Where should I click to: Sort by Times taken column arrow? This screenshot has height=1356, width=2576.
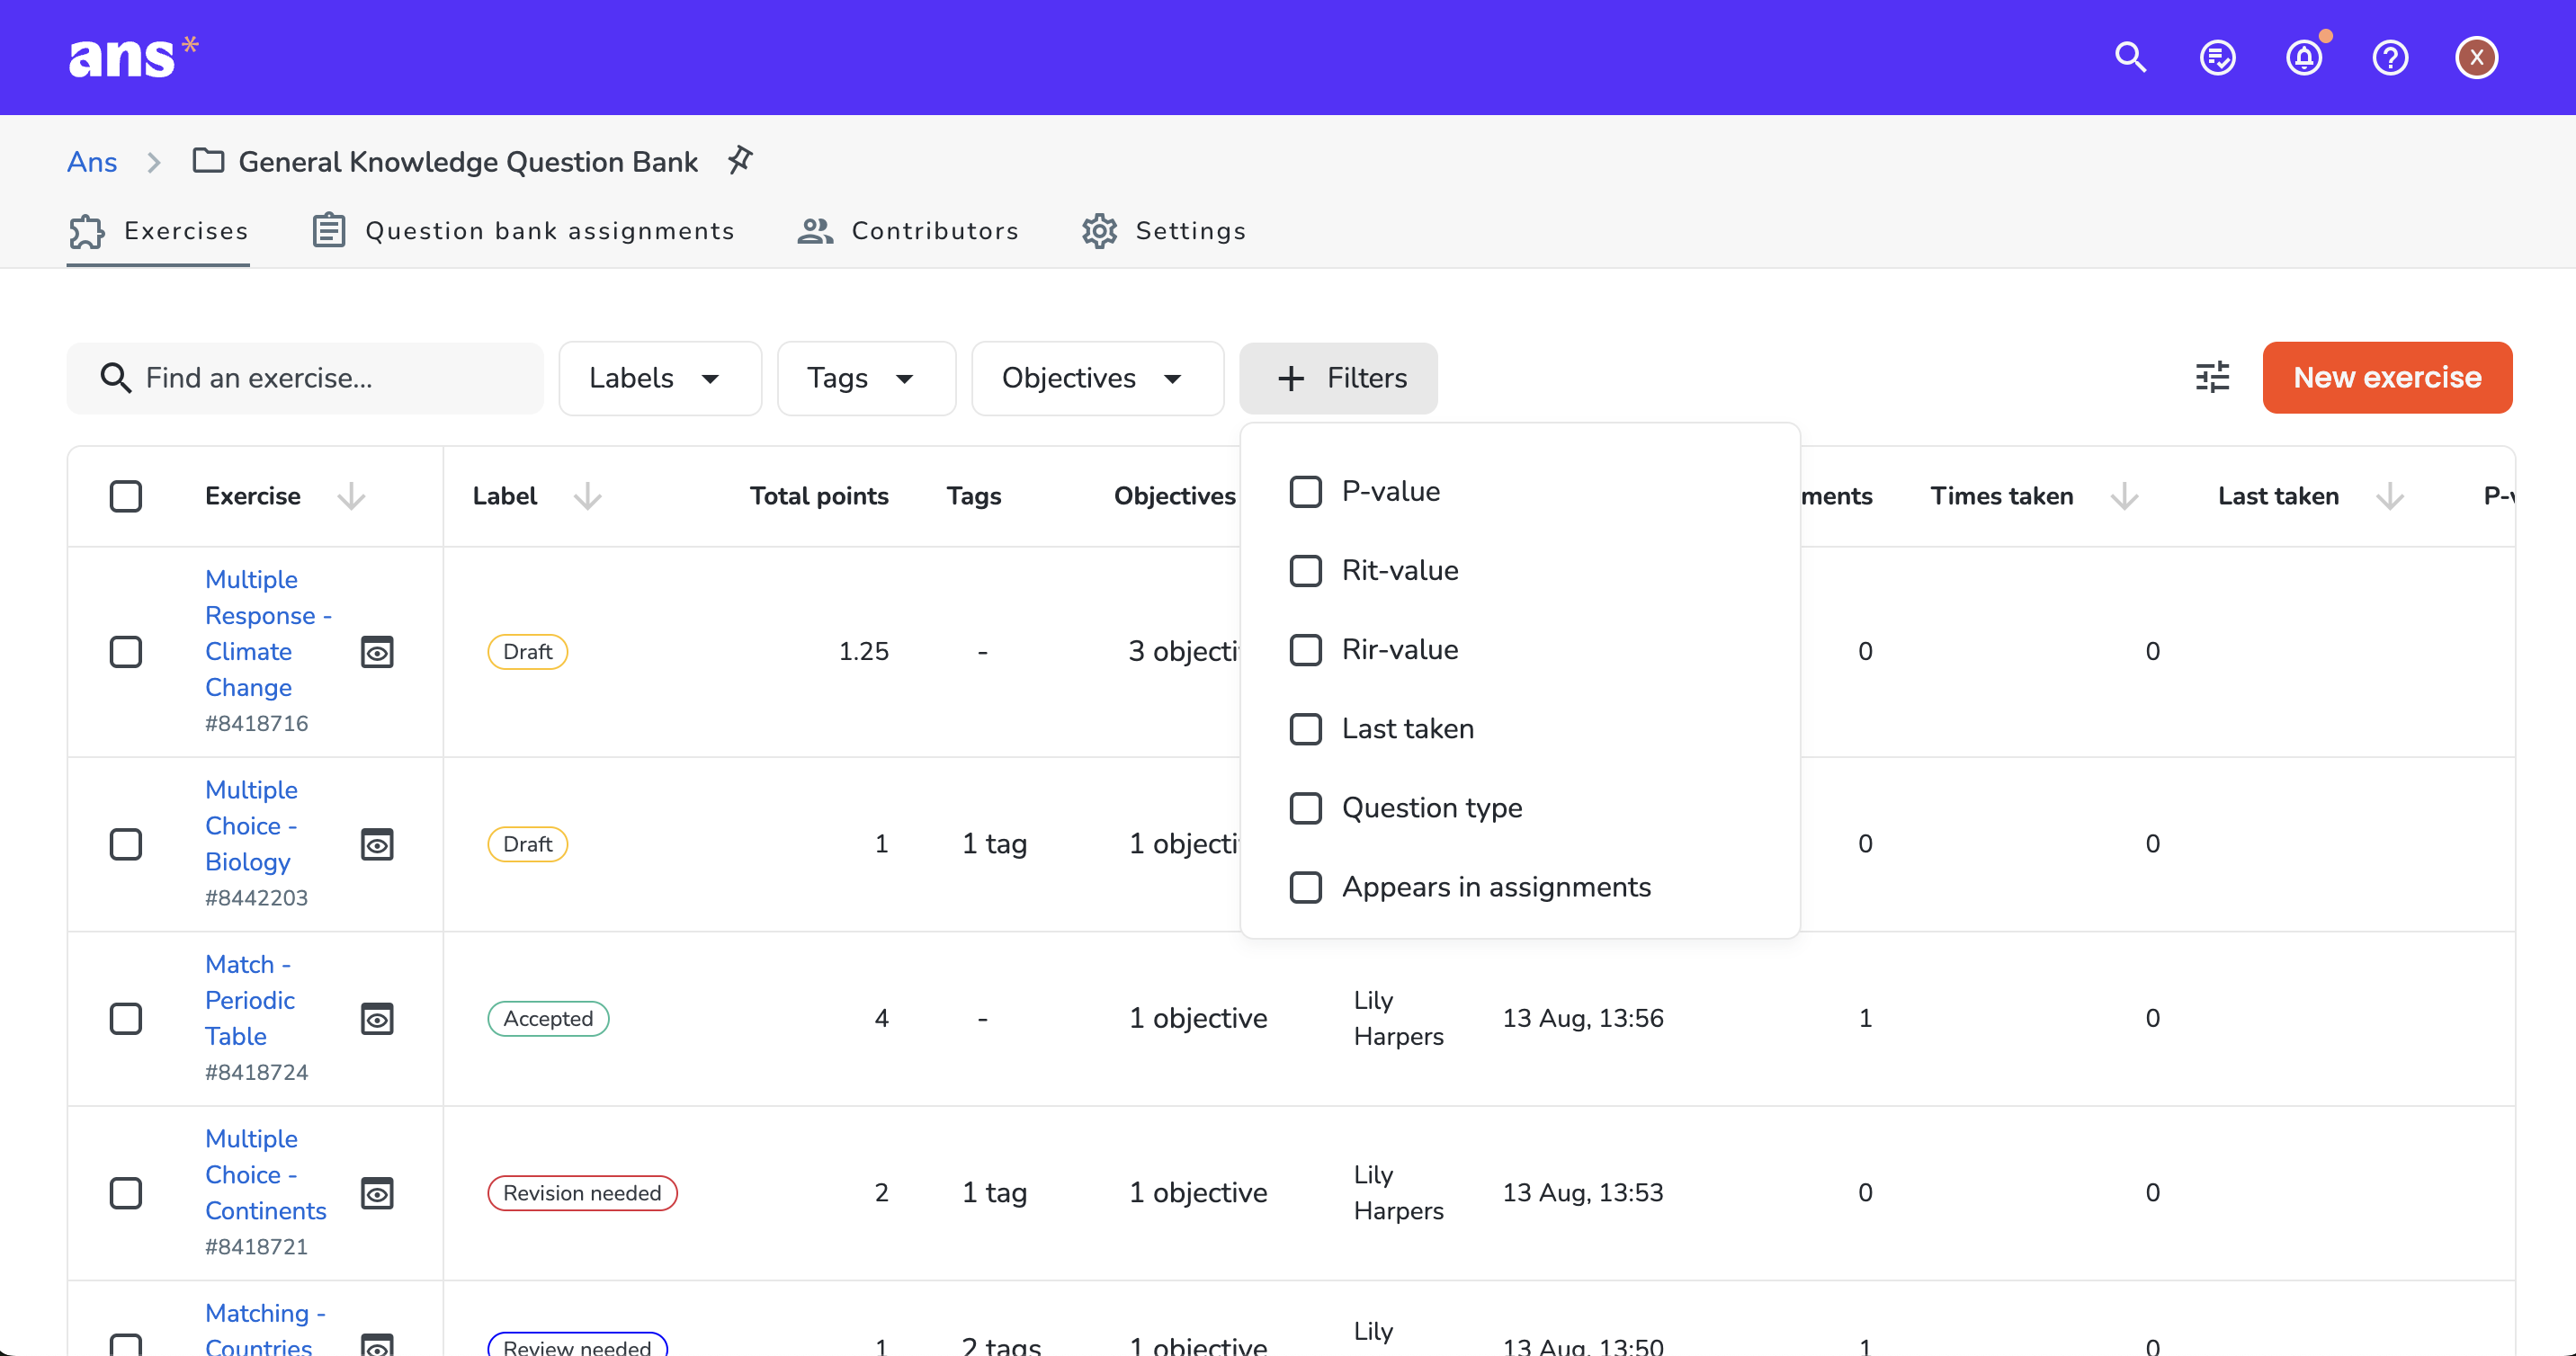point(2124,496)
